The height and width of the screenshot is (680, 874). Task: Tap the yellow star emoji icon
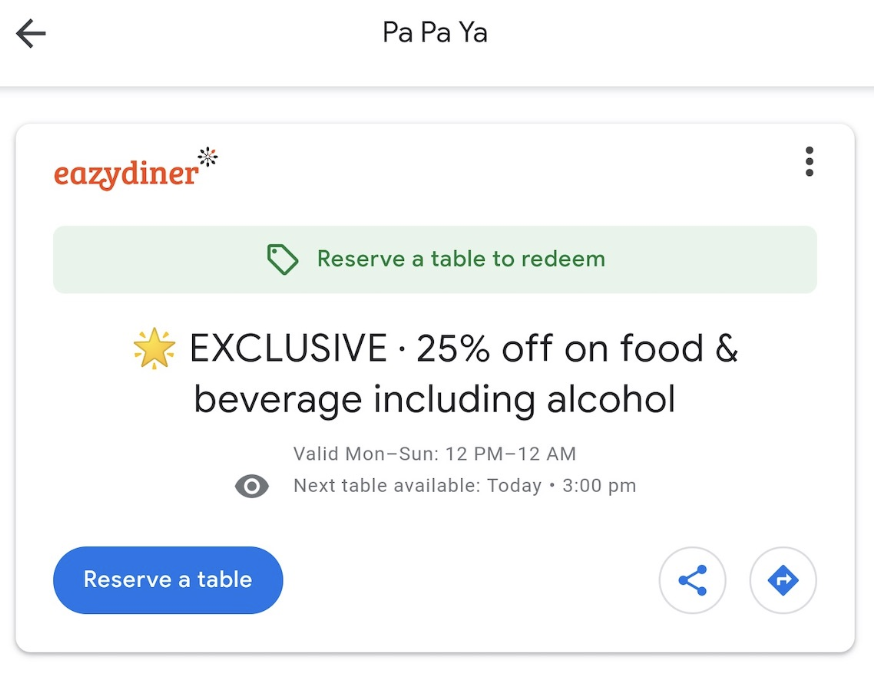coord(155,349)
